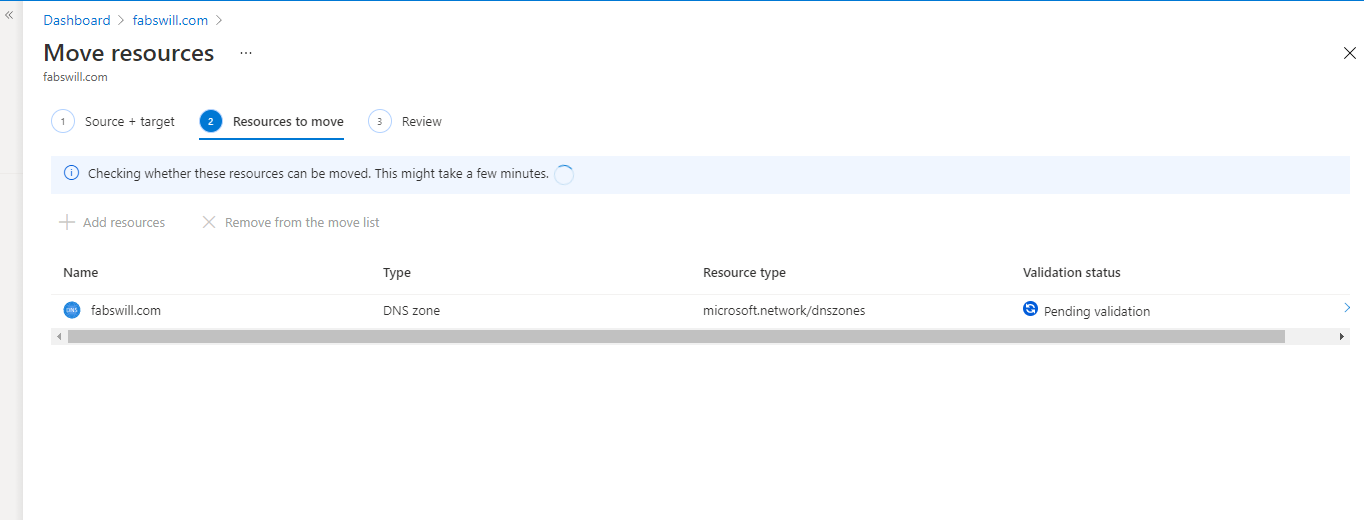Click the info icon in the banner
The height and width of the screenshot is (520, 1364).
click(71, 173)
